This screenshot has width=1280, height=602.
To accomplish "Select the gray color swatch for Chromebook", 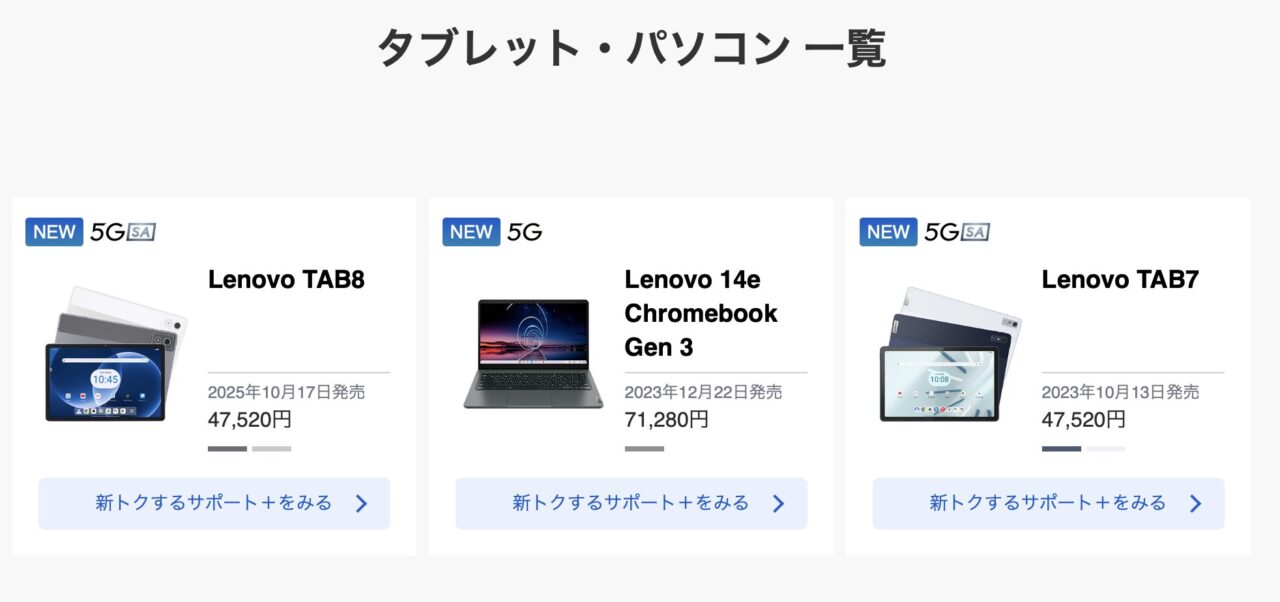I will tap(644, 449).
